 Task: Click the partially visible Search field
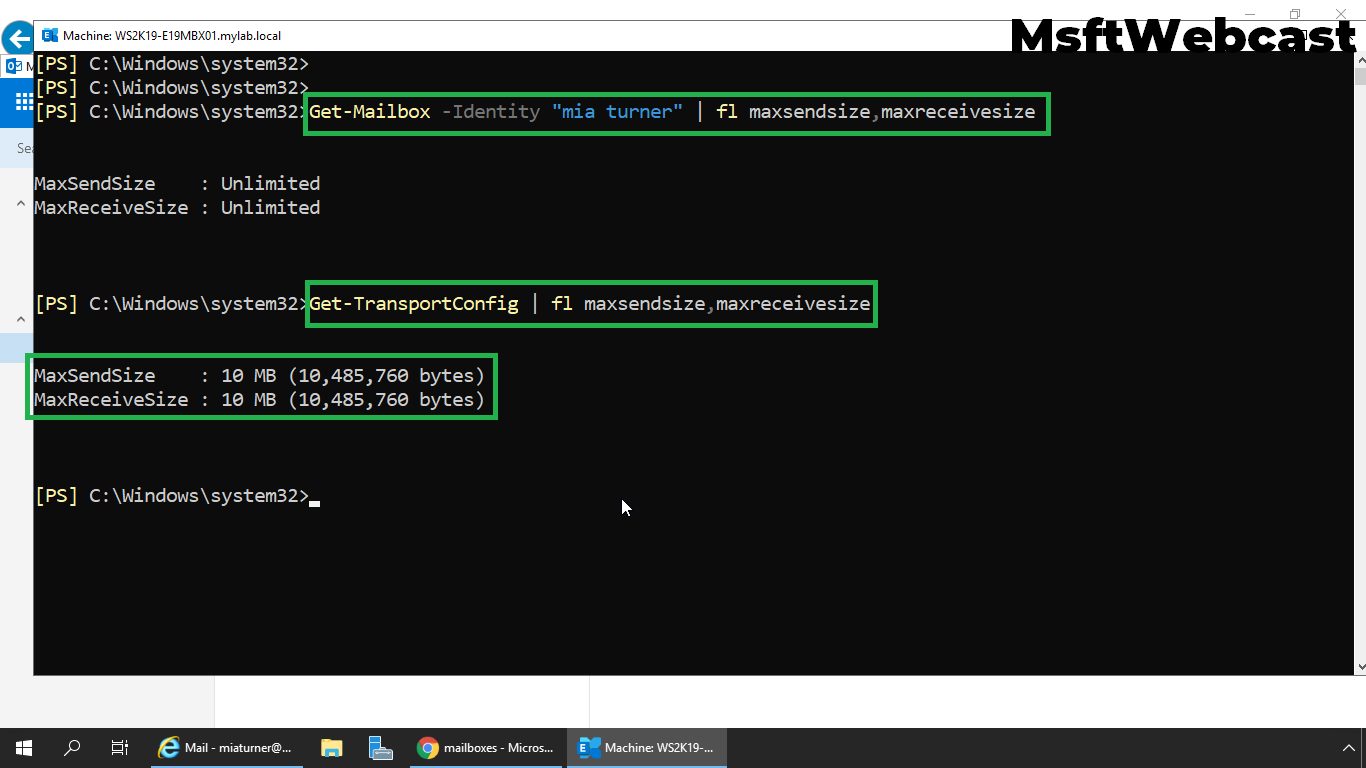coord(24,148)
